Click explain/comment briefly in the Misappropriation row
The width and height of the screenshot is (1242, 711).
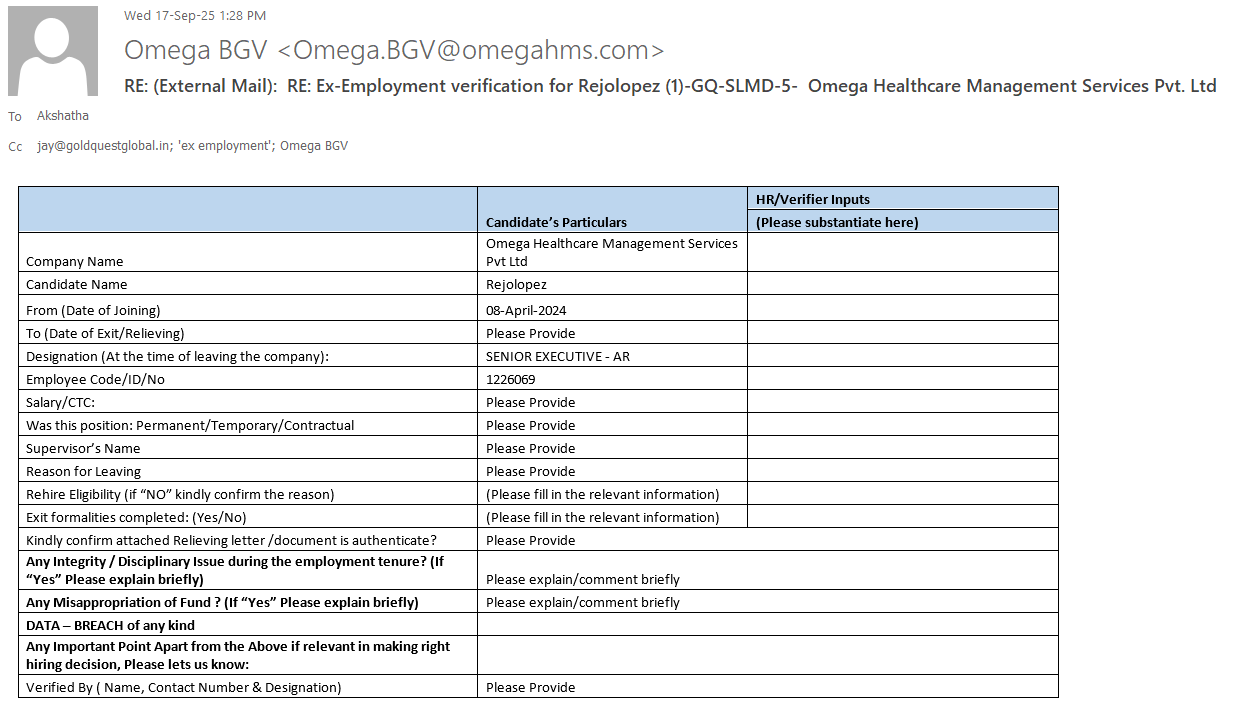pyautogui.click(x=583, y=602)
